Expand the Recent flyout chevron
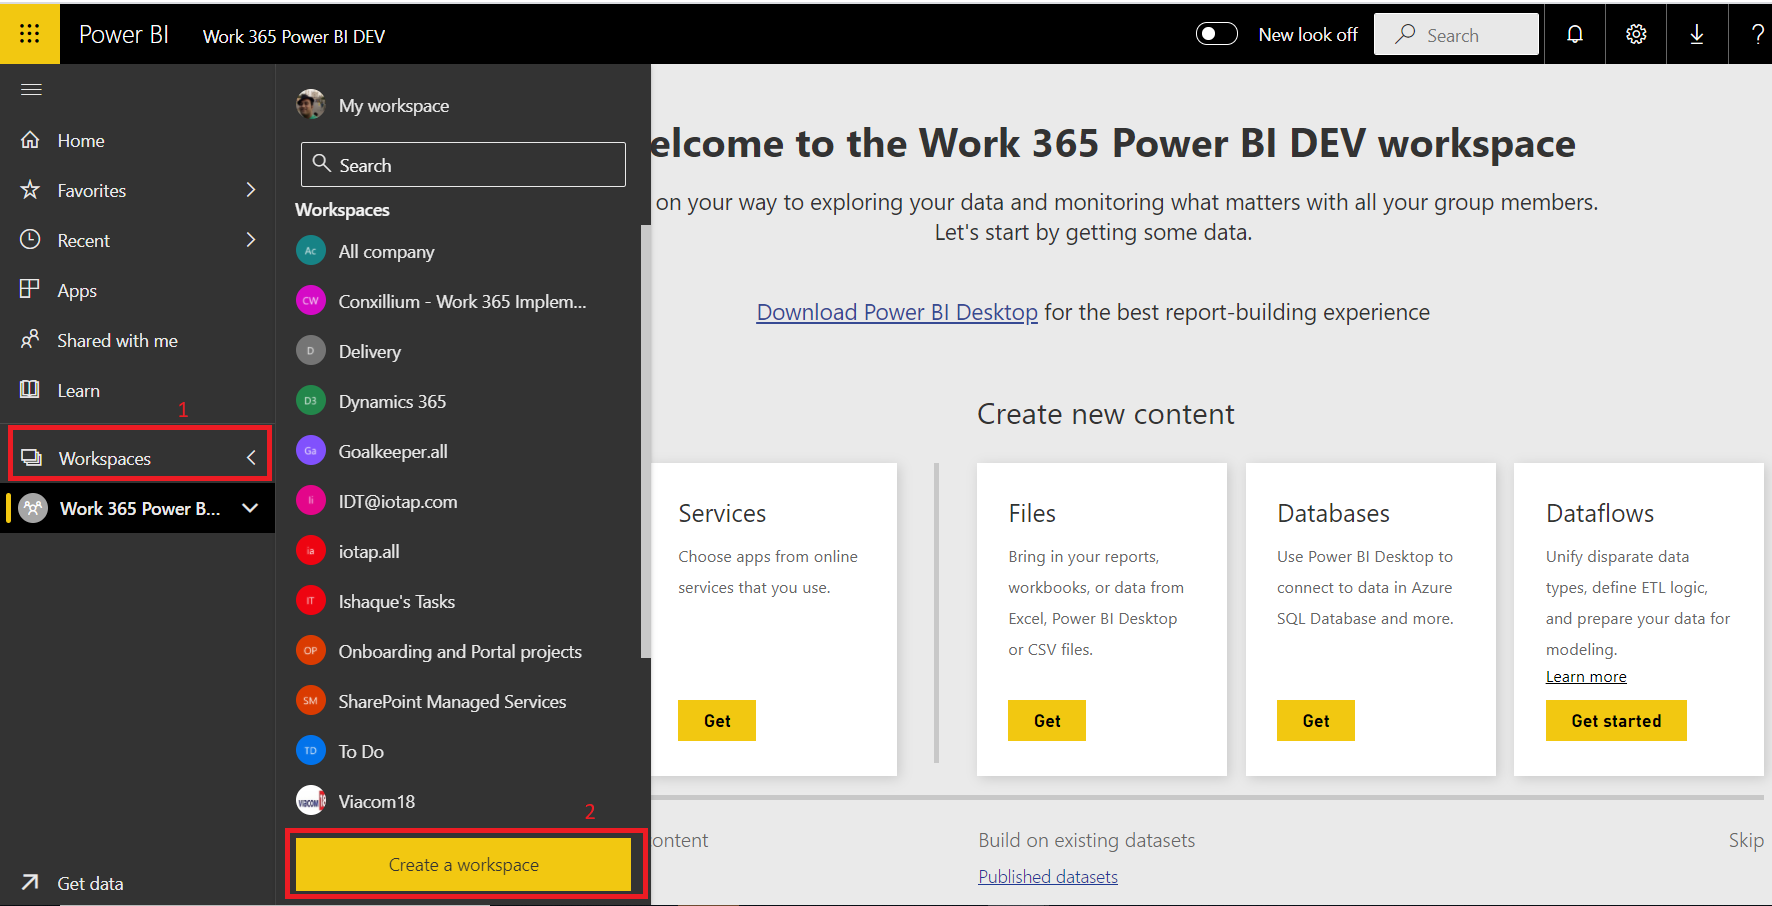The height and width of the screenshot is (906, 1772). pos(251,240)
